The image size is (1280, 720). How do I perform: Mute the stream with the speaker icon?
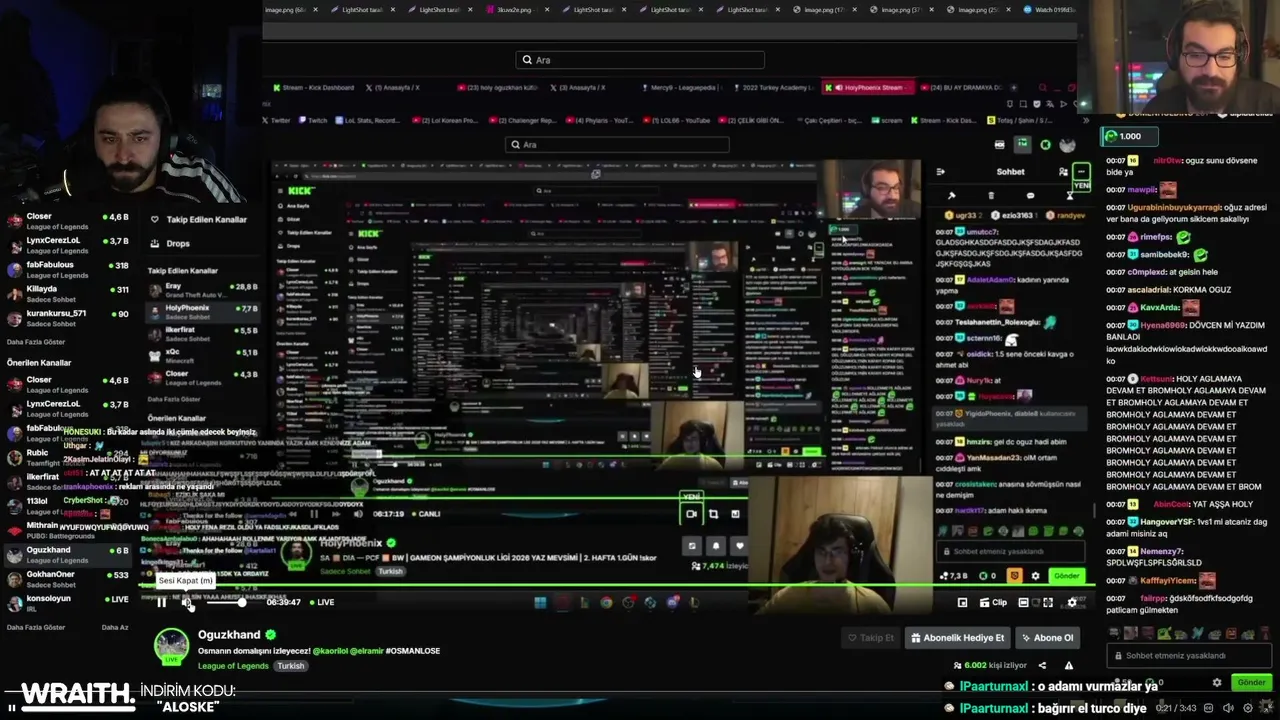(187, 602)
